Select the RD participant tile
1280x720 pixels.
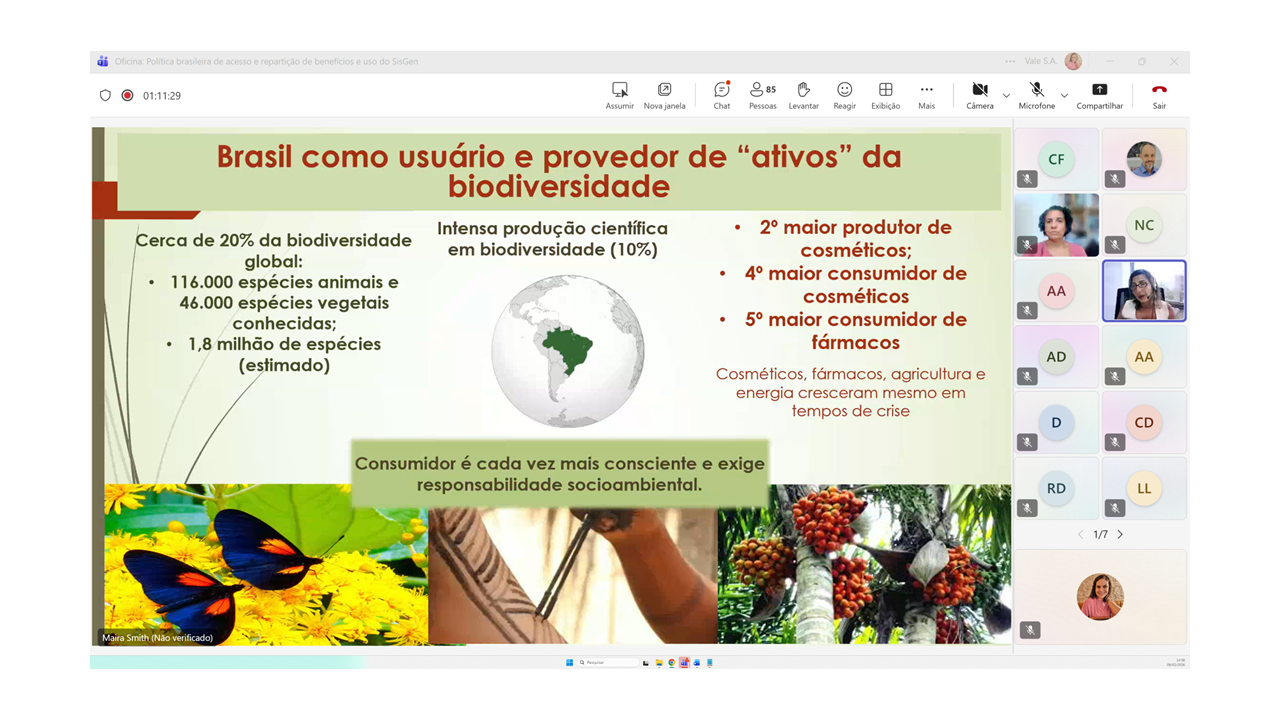(x=1056, y=488)
